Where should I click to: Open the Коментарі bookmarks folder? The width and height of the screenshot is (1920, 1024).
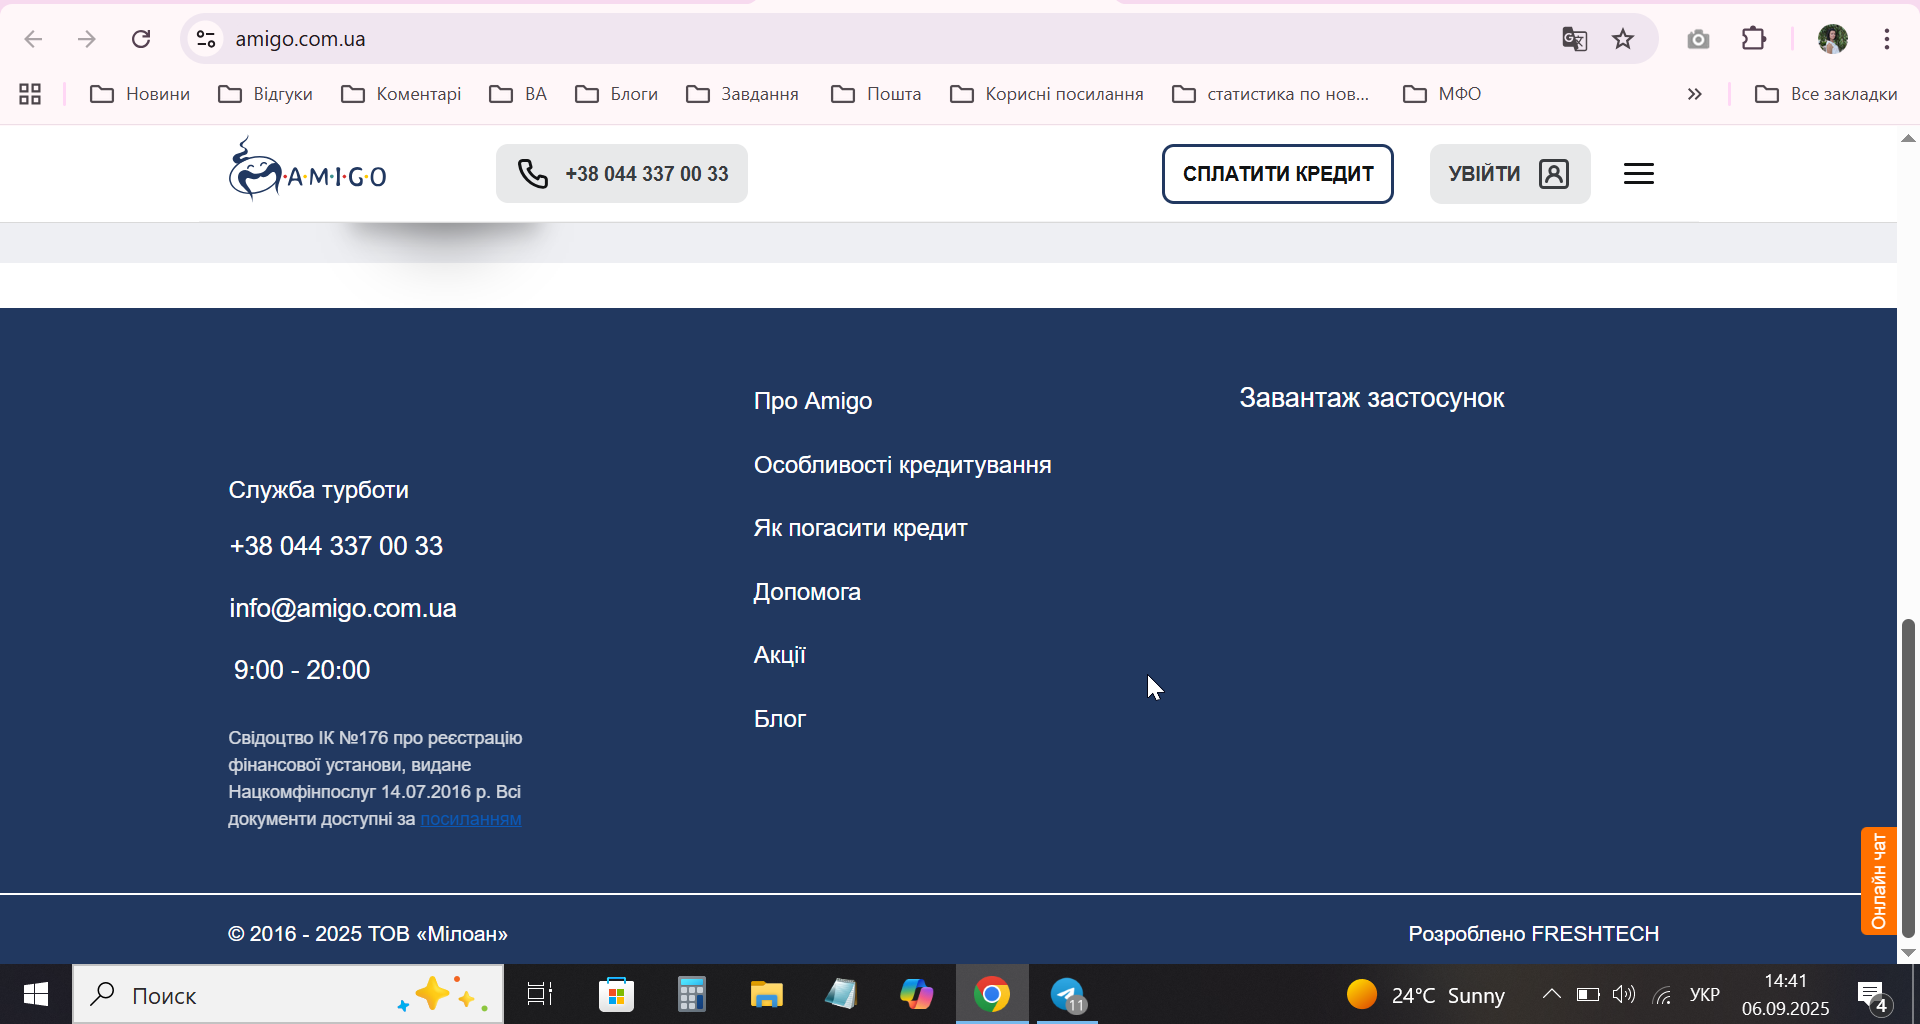click(x=401, y=94)
